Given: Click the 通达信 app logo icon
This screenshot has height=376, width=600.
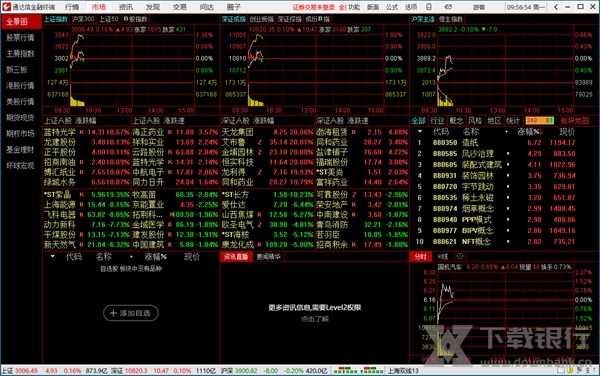Looking at the screenshot, I should (x=6, y=7).
